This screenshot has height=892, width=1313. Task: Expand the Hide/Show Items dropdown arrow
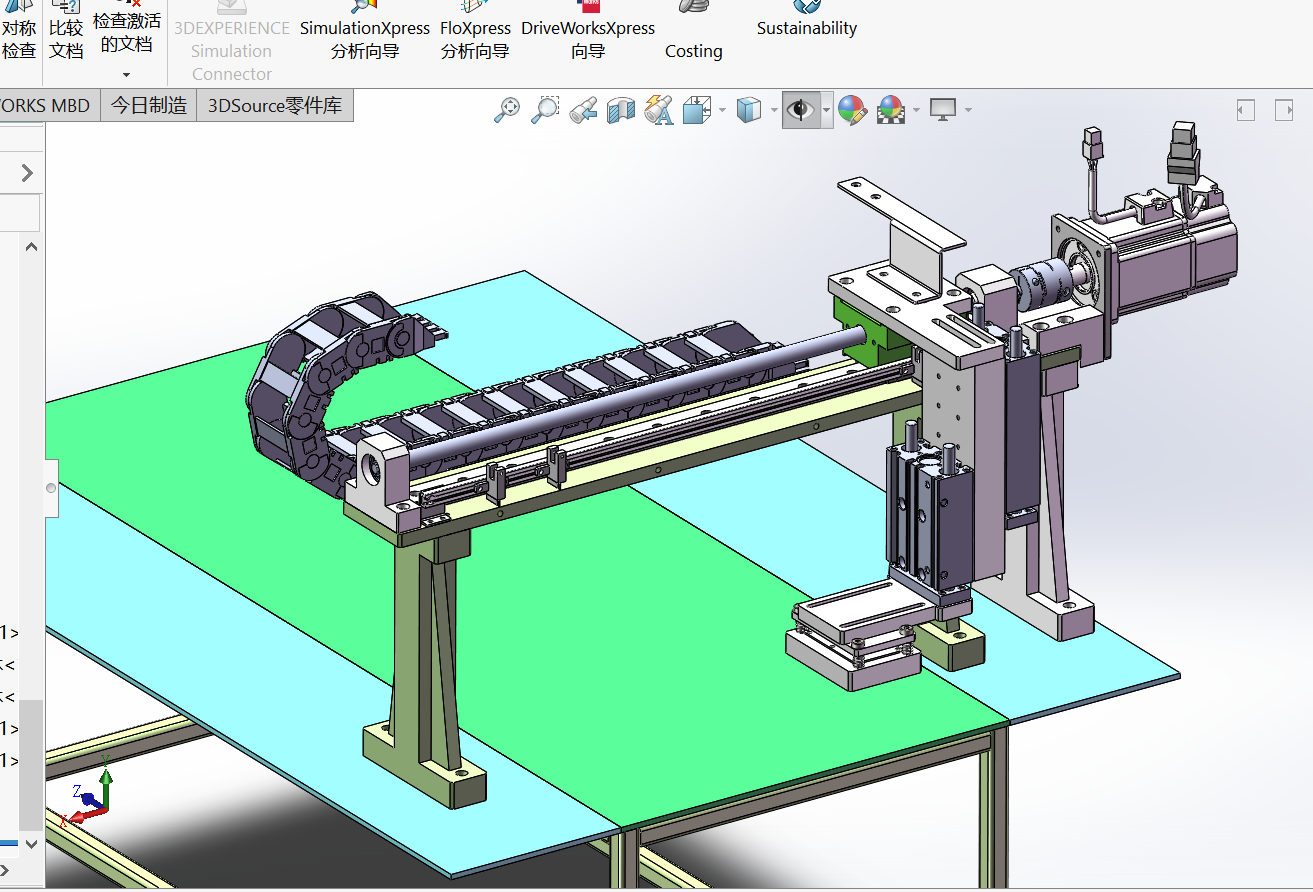826,110
